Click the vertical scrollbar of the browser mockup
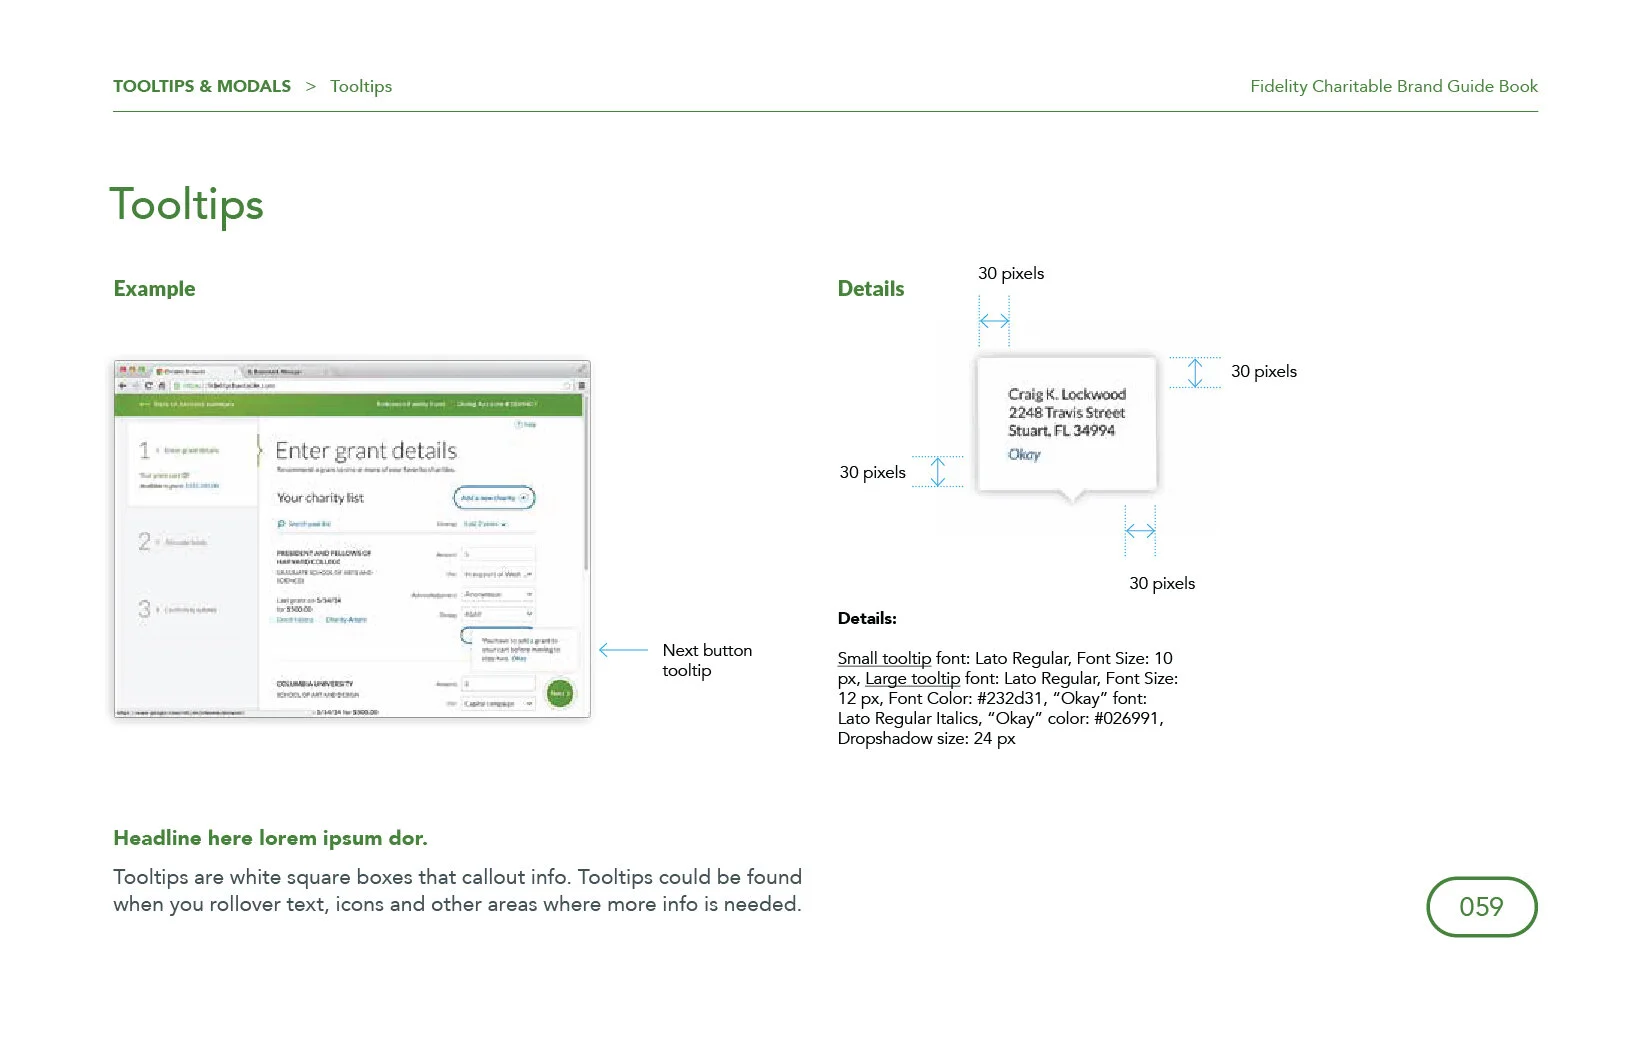This screenshot has width=1651, height=1050. point(586,484)
